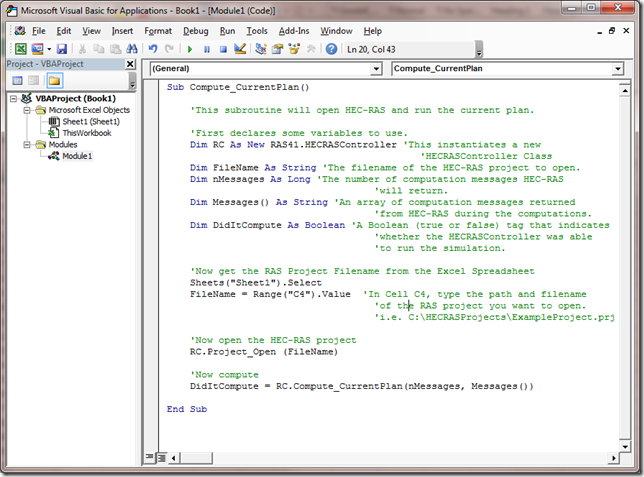Collapse the Modules folder in tree
The image size is (644, 477).
[x=27, y=144]
